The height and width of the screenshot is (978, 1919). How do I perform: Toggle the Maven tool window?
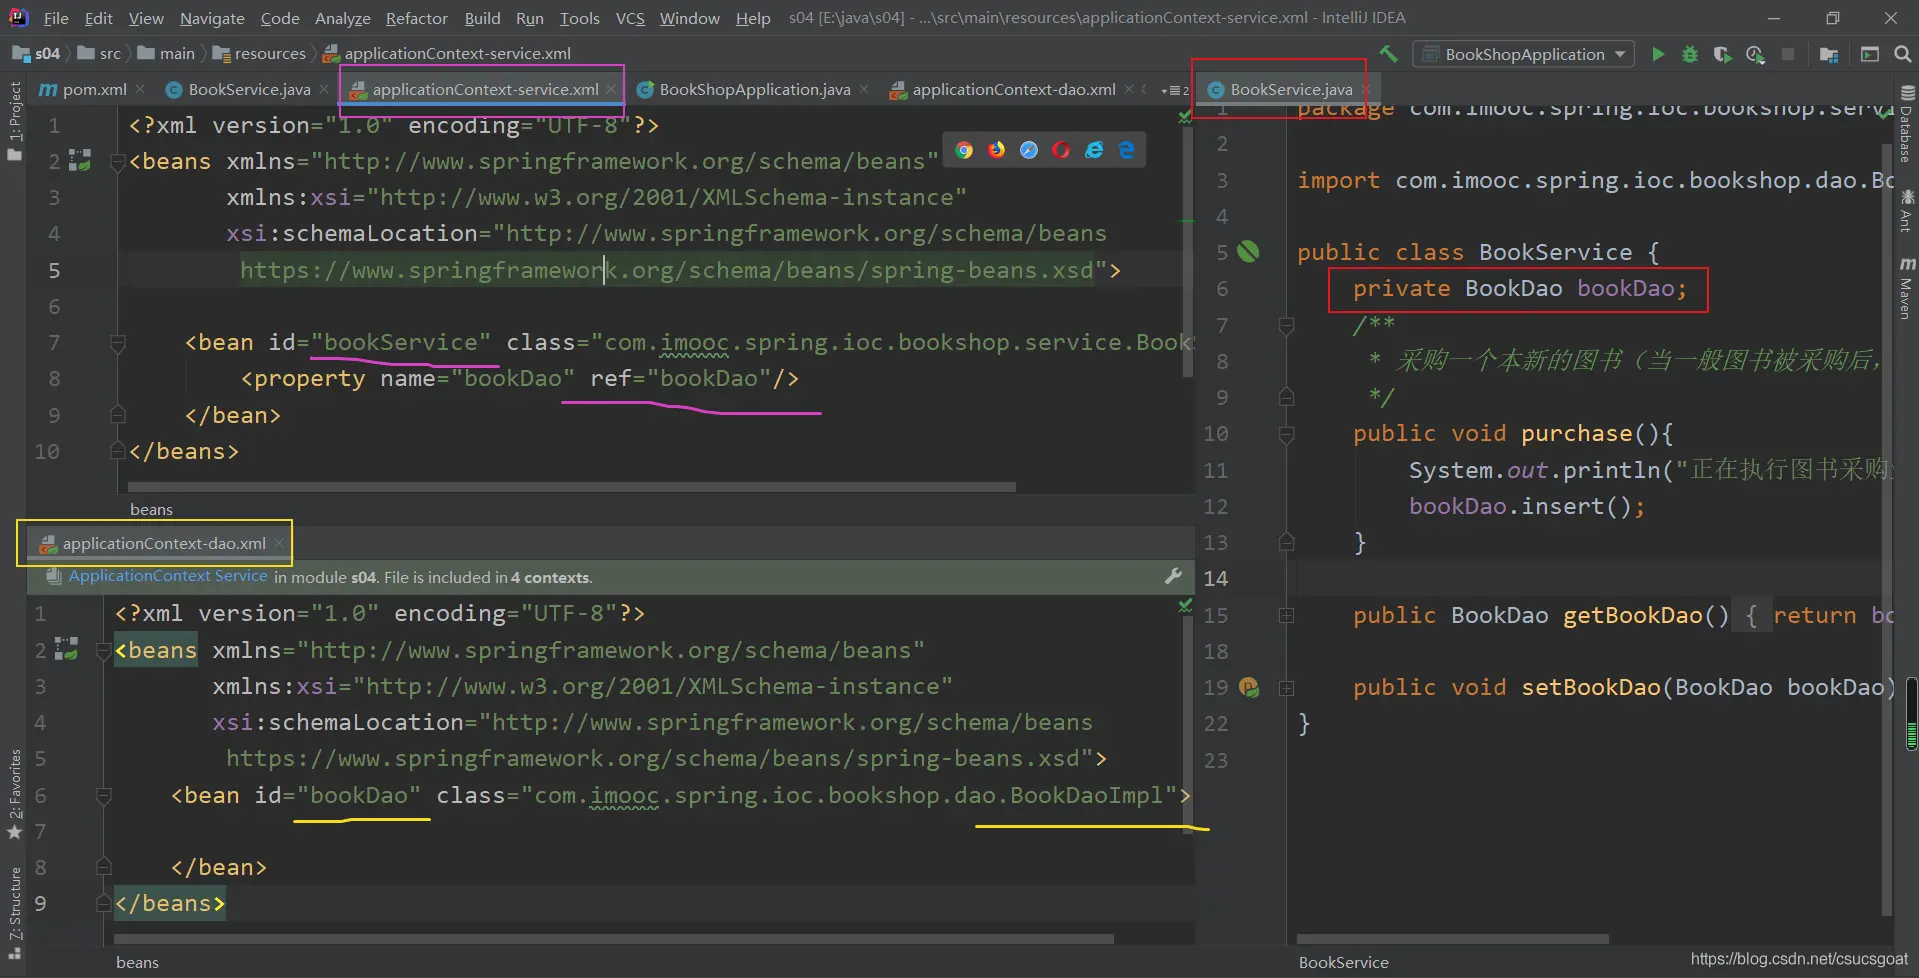point(1906,290)
